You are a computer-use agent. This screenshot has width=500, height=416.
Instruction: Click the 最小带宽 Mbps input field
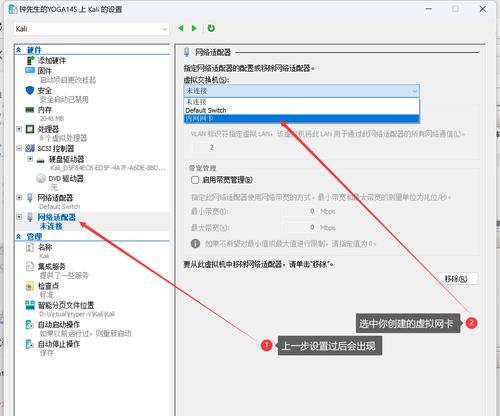[299, 211]
